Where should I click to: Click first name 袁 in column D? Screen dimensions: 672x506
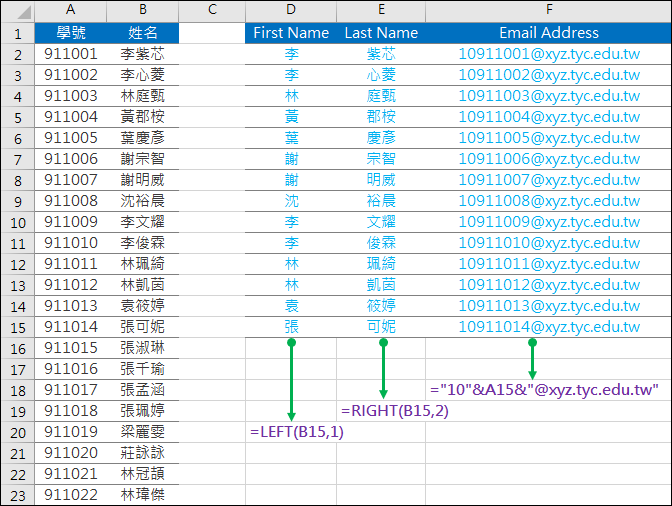[x=291, y=306]
